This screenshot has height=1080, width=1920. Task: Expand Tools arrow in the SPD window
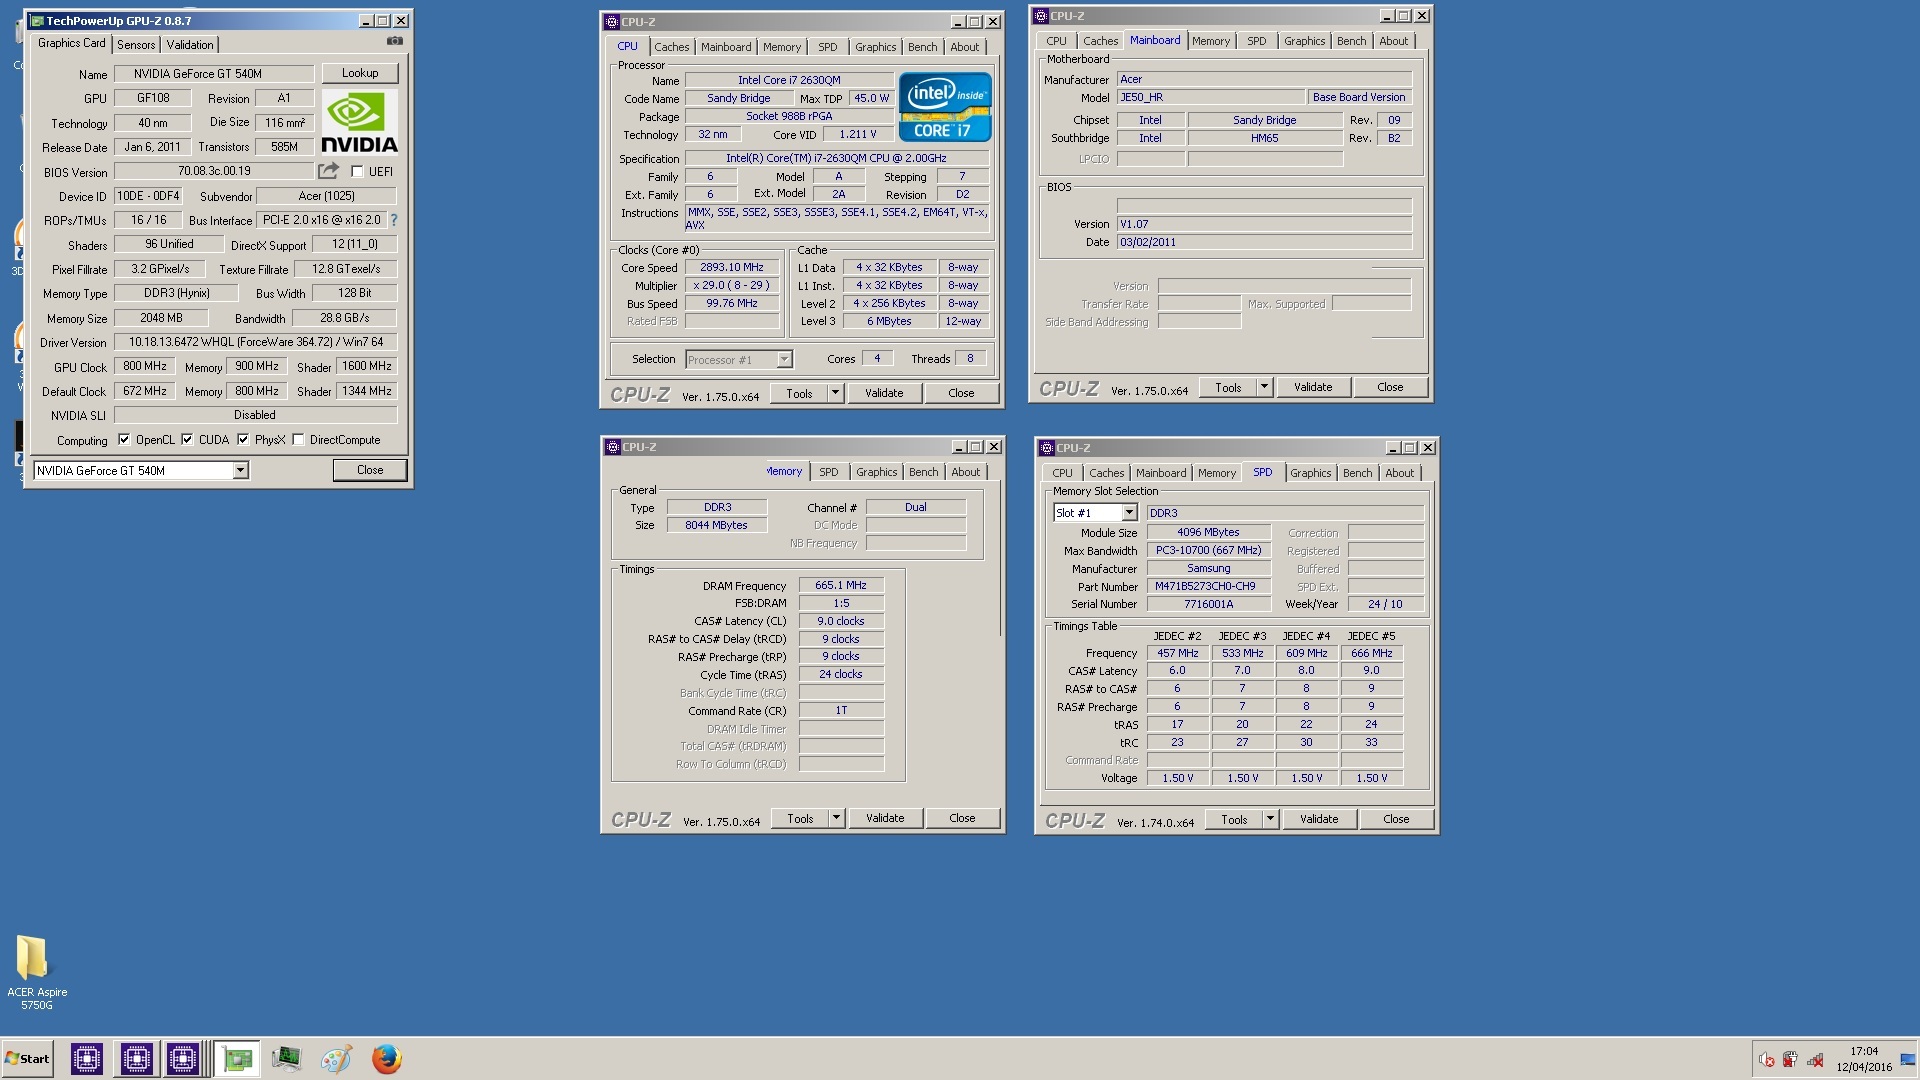point(1270,820)
